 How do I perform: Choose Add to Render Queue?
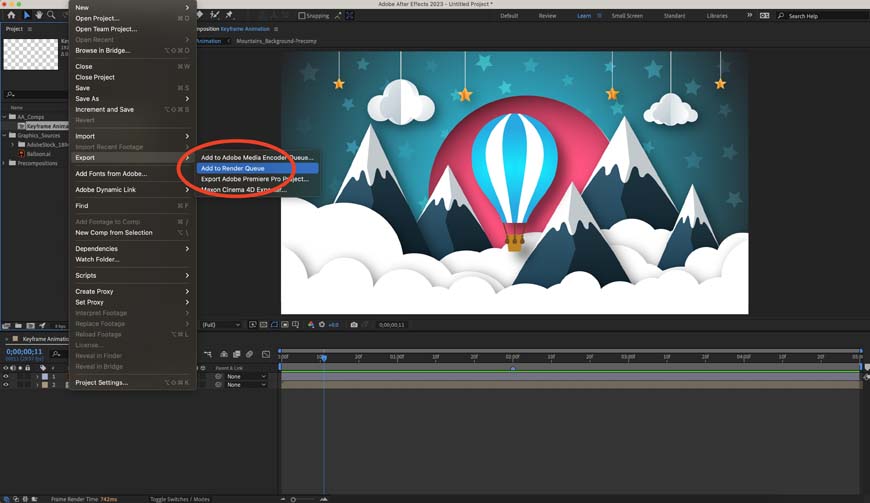click(257, 168)
